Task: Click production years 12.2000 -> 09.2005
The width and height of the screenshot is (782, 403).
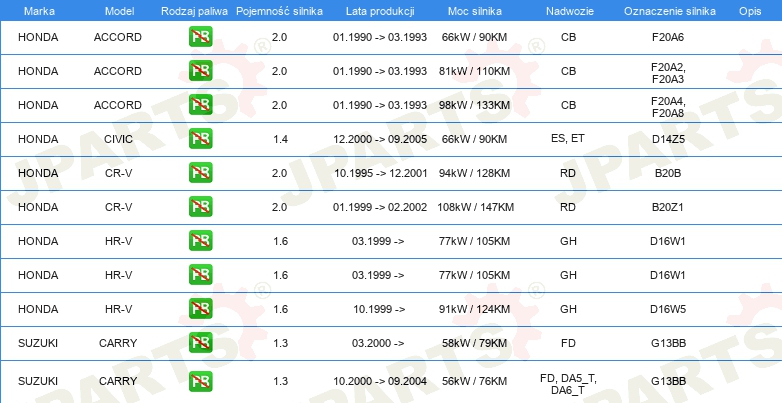Action: pos(380,139)
